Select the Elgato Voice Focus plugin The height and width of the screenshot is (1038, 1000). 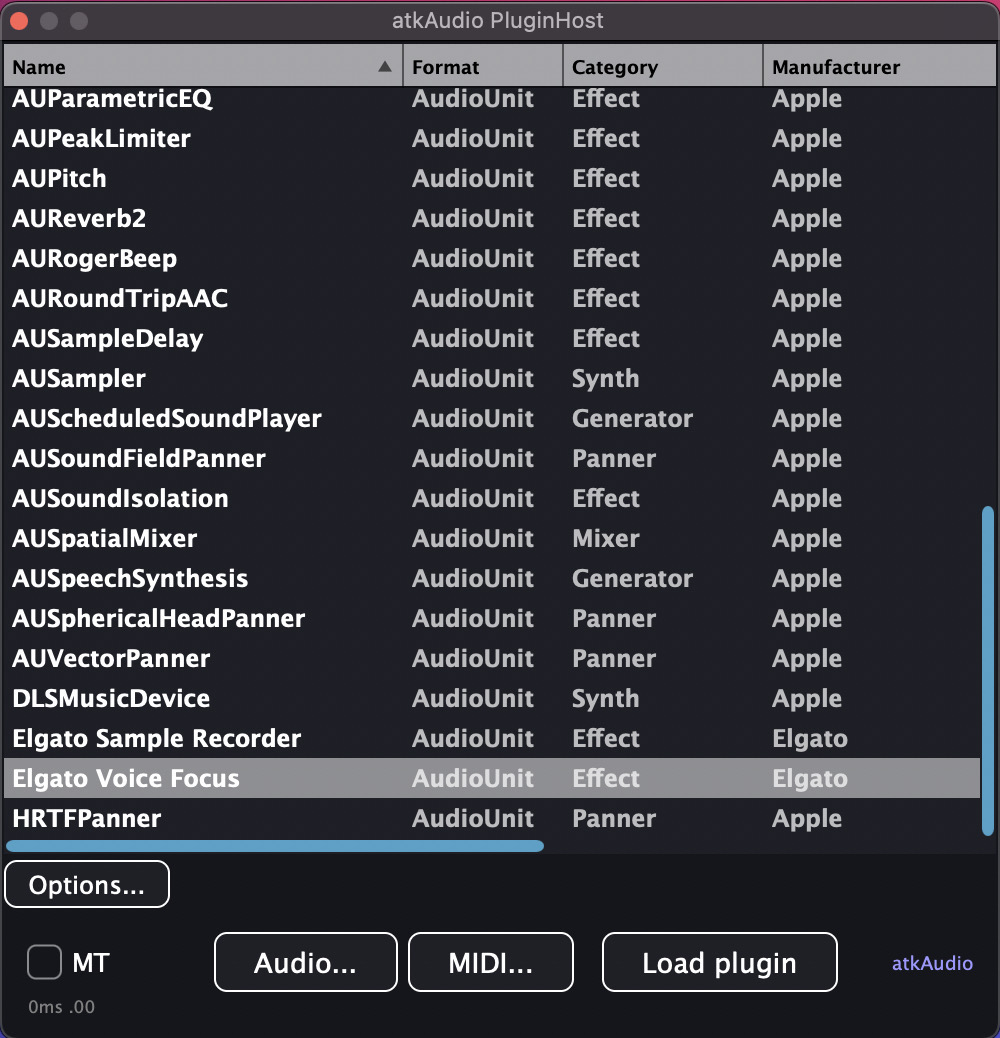tap(126, 779)
